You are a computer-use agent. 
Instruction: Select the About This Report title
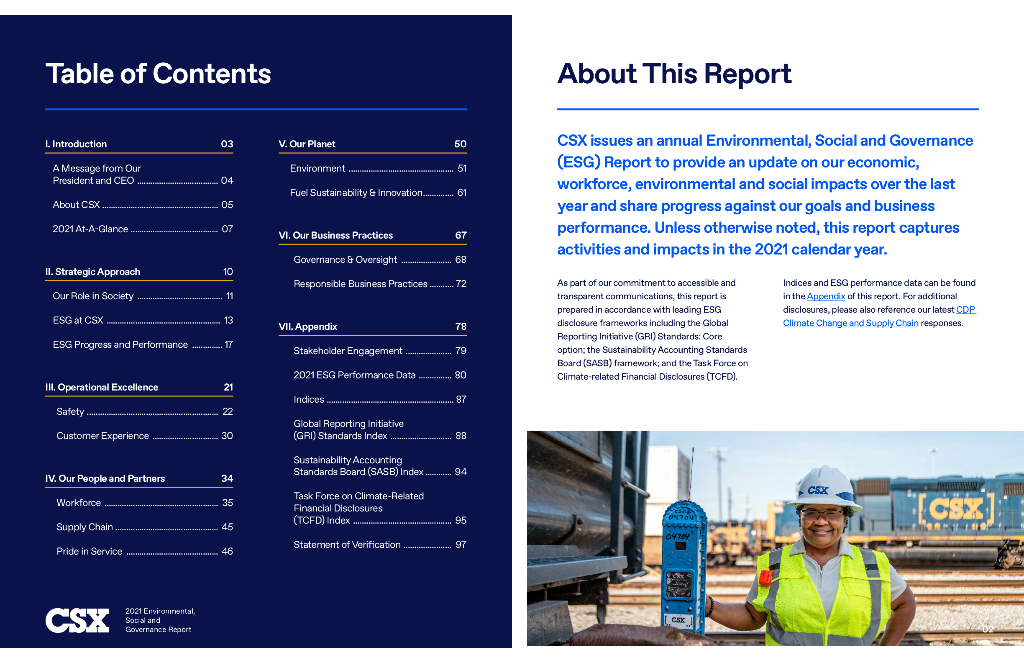674,74
